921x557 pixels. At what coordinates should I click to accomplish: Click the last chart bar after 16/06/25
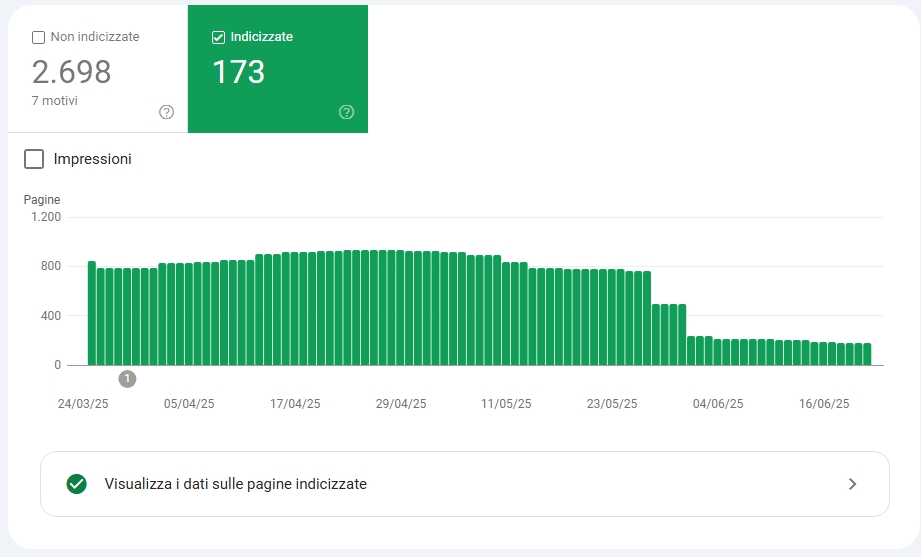pos(867,354)
